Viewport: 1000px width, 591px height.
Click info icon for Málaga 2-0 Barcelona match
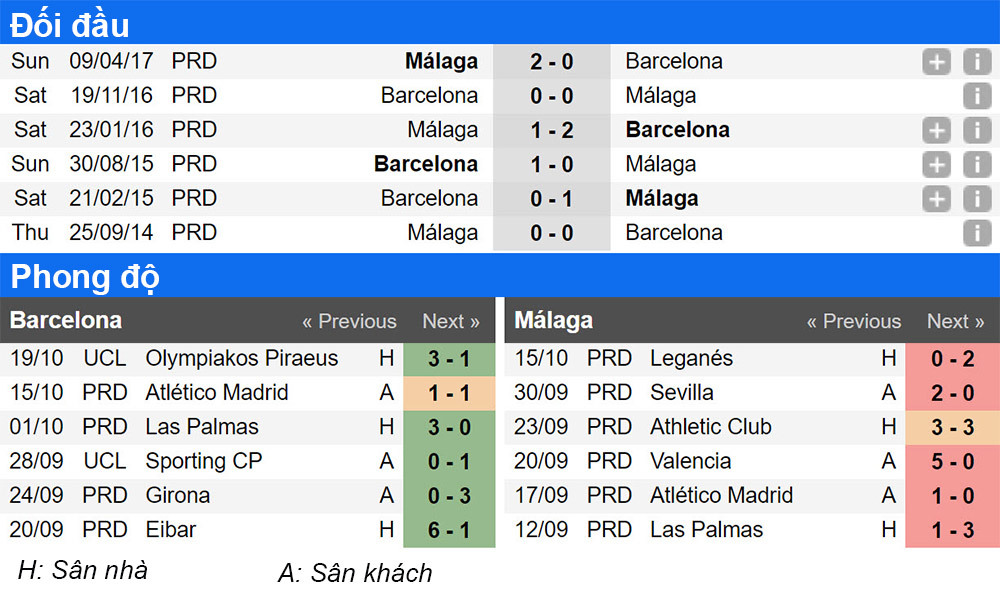tap(976, 62)
